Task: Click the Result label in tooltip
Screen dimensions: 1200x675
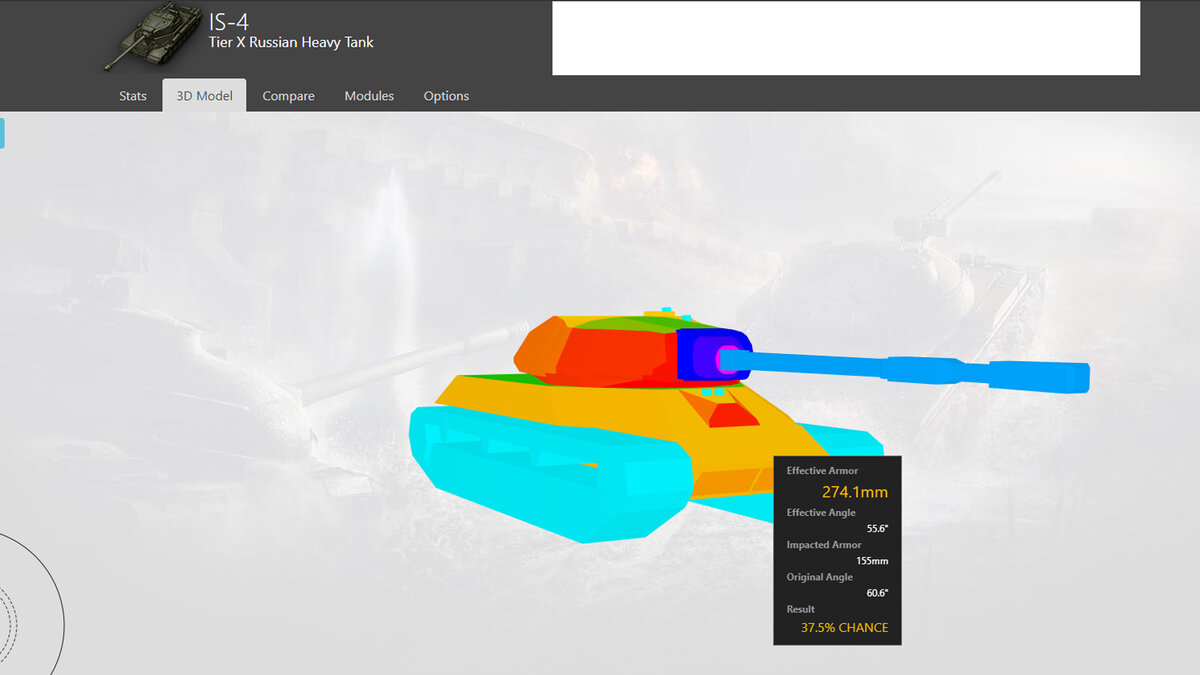Action: (x=800, y=608)
